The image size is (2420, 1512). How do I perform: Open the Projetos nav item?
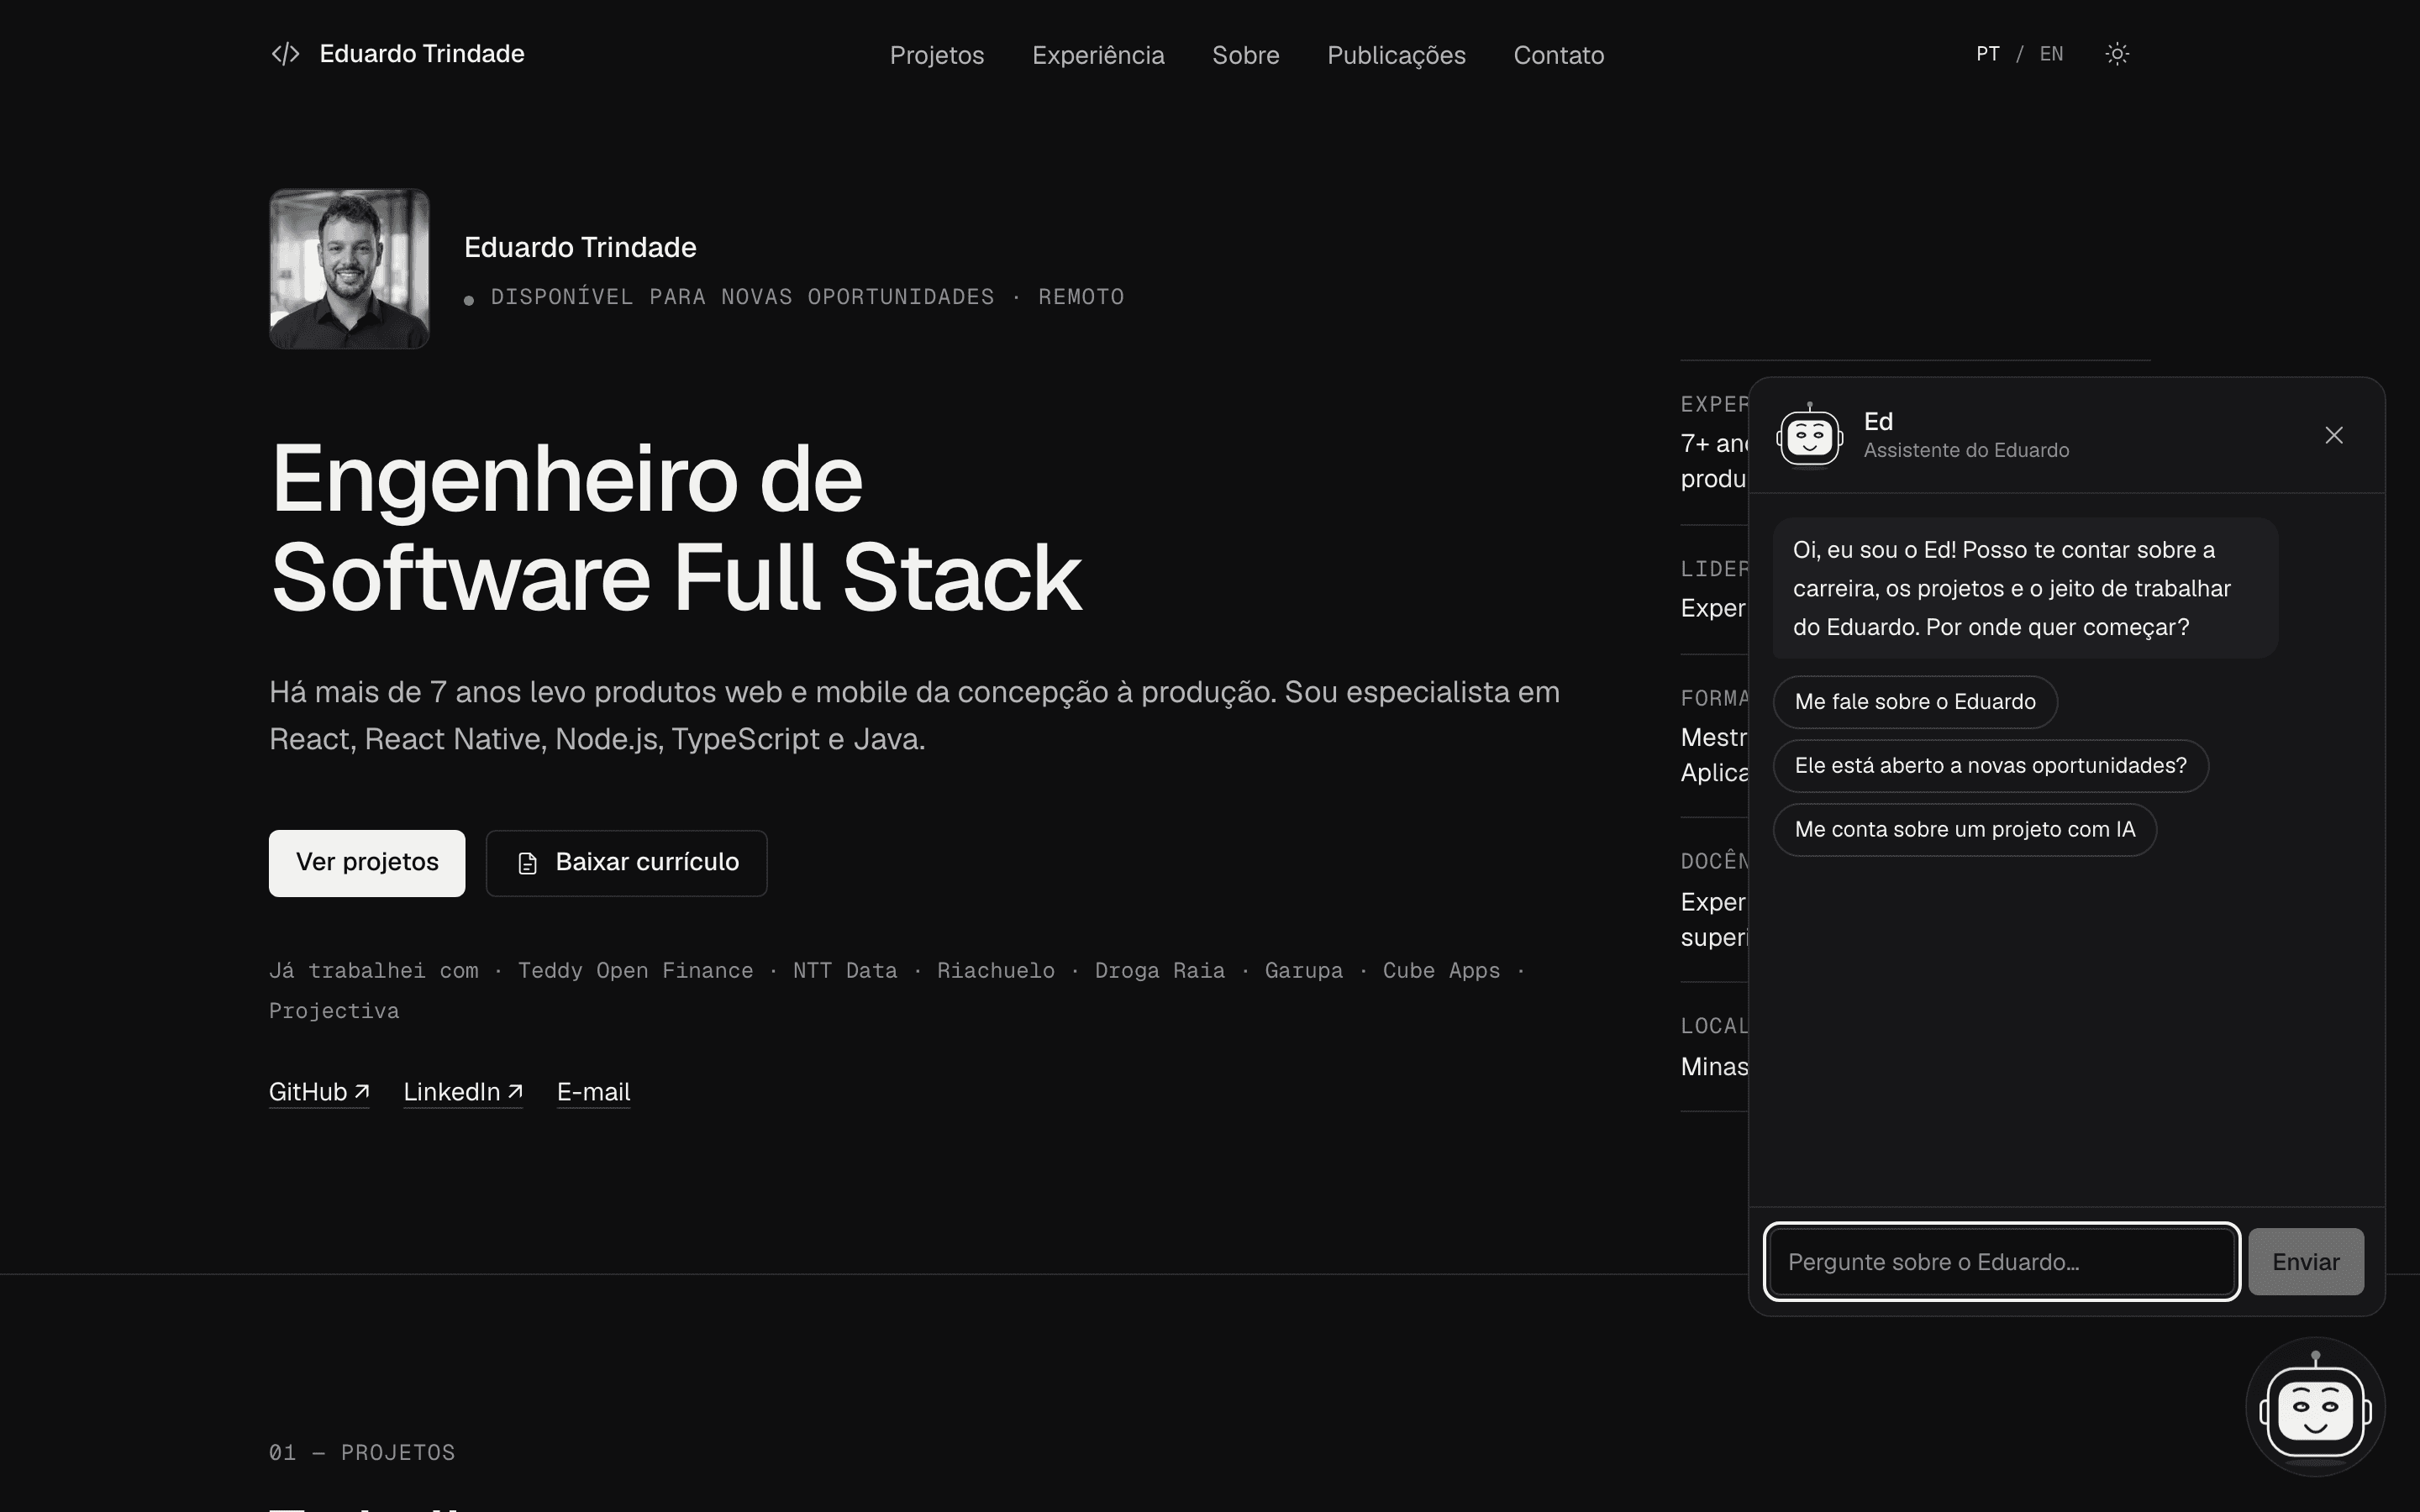(937, 55)
